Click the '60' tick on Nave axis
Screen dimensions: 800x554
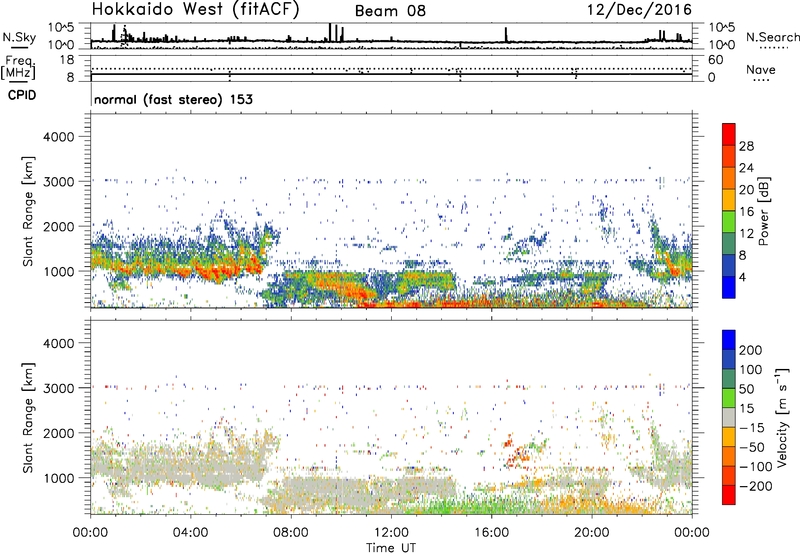[716, 60]
